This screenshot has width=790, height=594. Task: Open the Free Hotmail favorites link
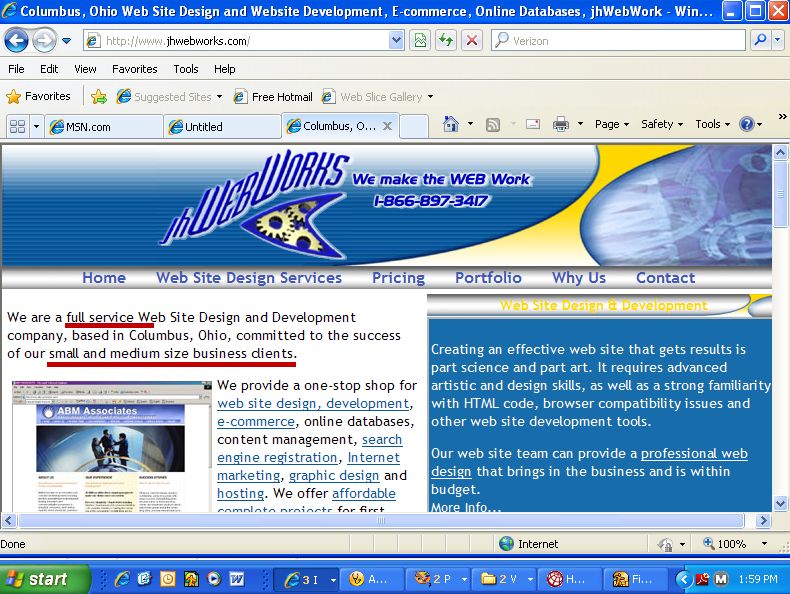coord(273,96)
